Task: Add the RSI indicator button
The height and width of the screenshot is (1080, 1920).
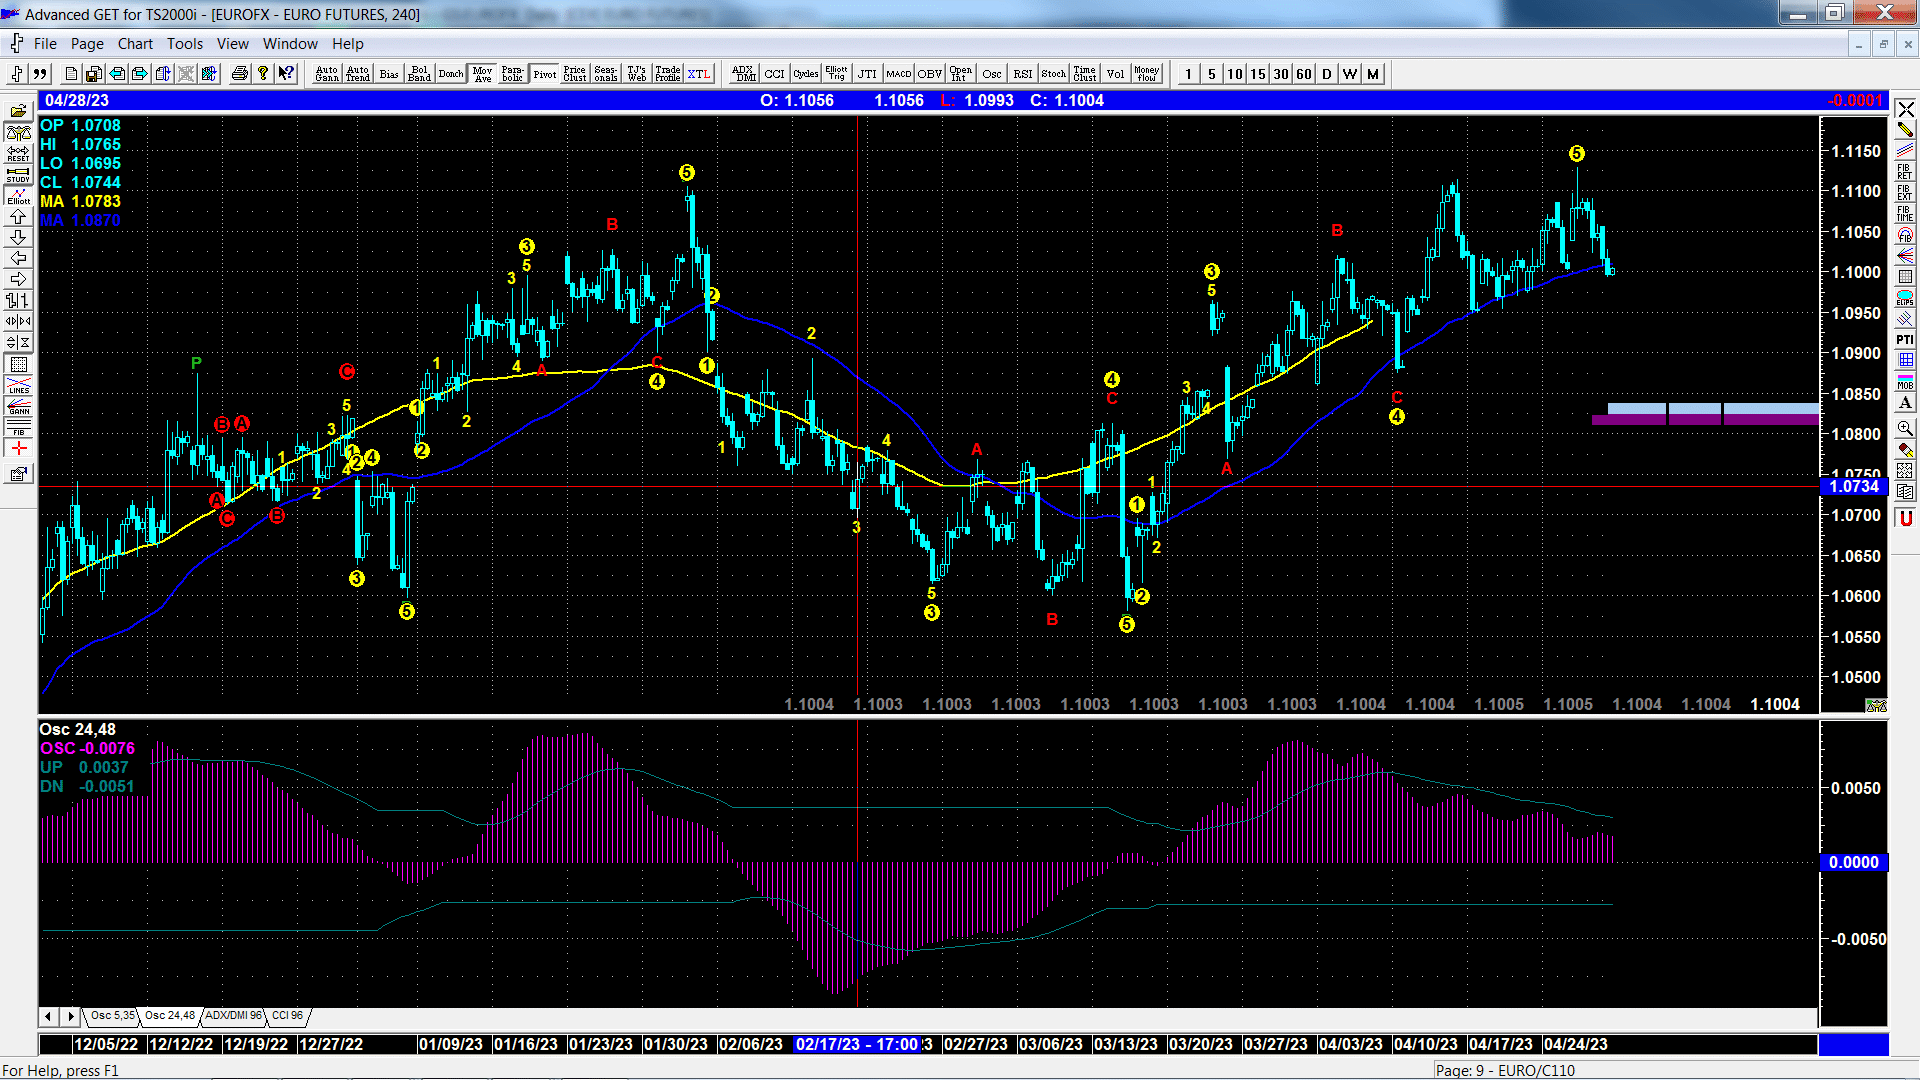Action: point(1022,74)
